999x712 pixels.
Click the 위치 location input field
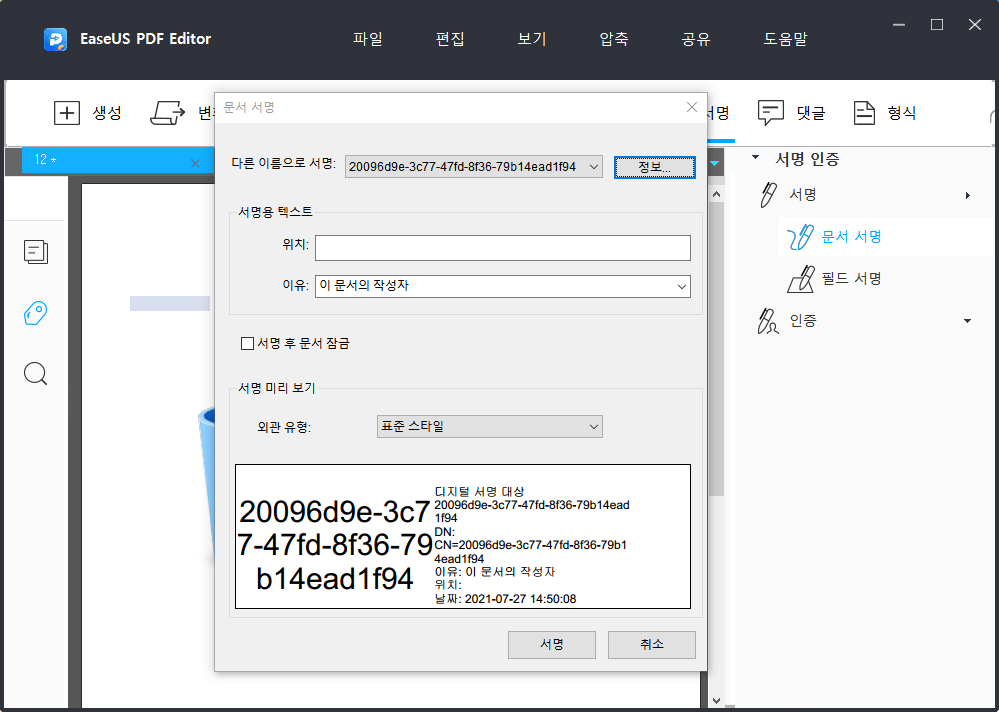503,247
